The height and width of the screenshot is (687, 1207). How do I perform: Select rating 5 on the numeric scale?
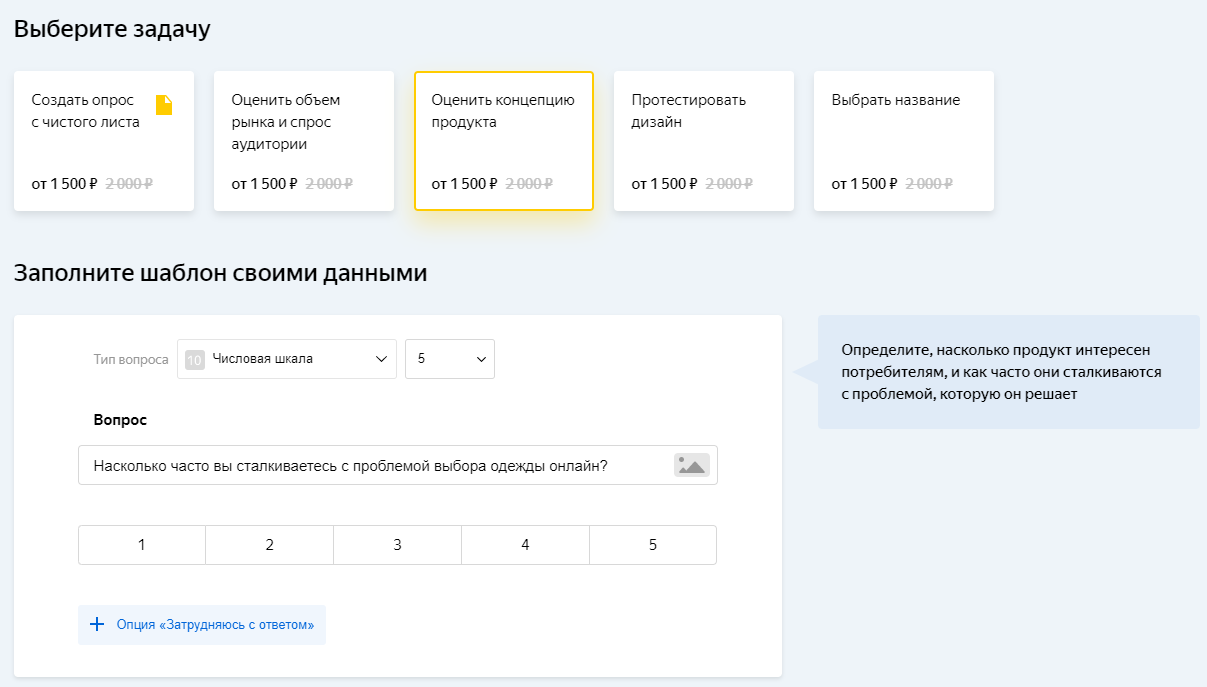[653, 545]
